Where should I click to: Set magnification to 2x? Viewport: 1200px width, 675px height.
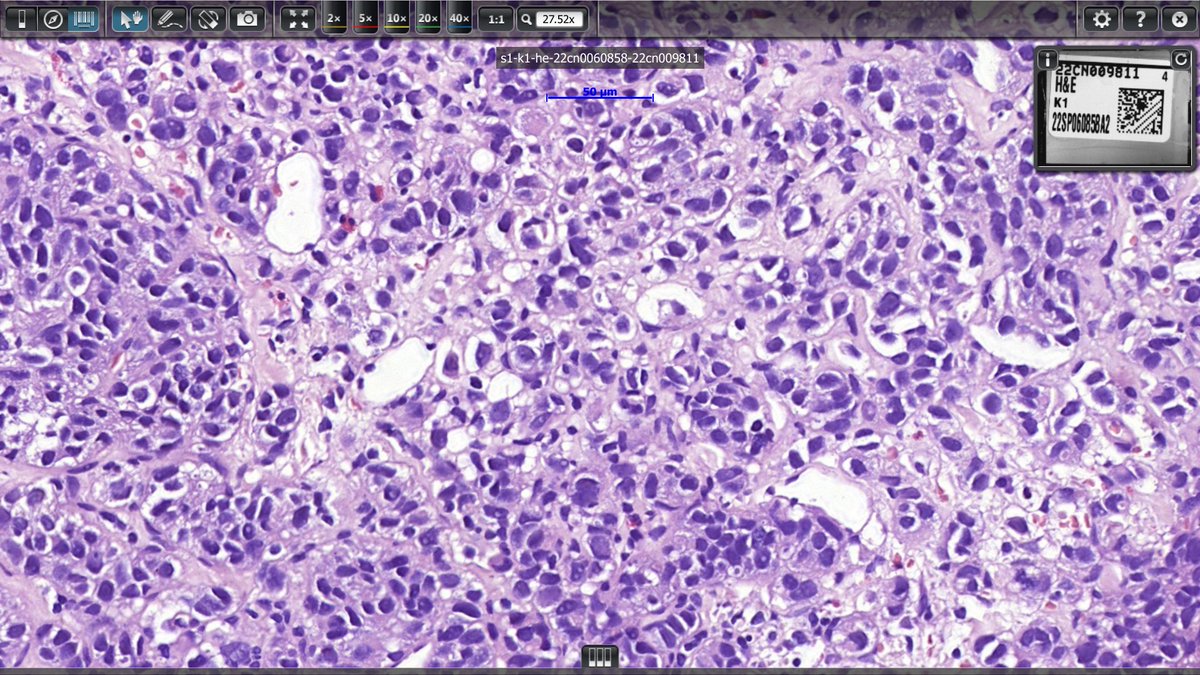(335, 19)
